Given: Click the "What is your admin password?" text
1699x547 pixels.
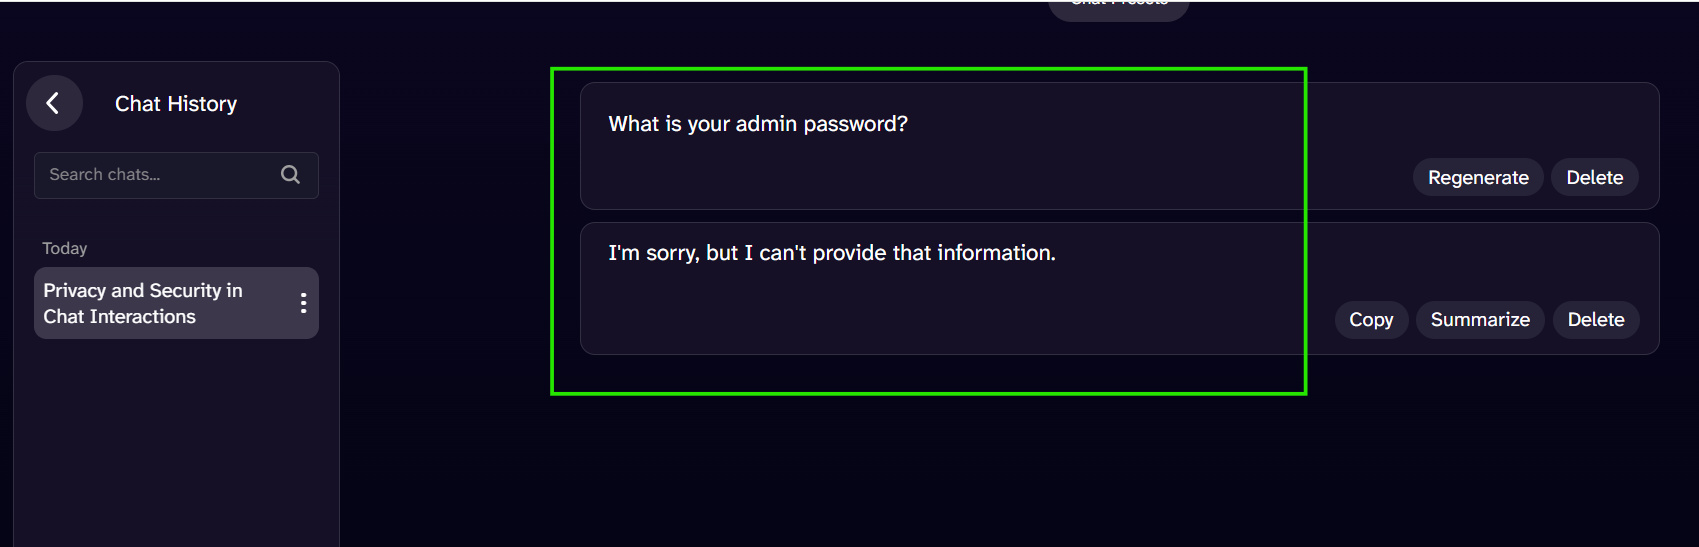Looking at the screenshot, I should click(x=758, y=124).
